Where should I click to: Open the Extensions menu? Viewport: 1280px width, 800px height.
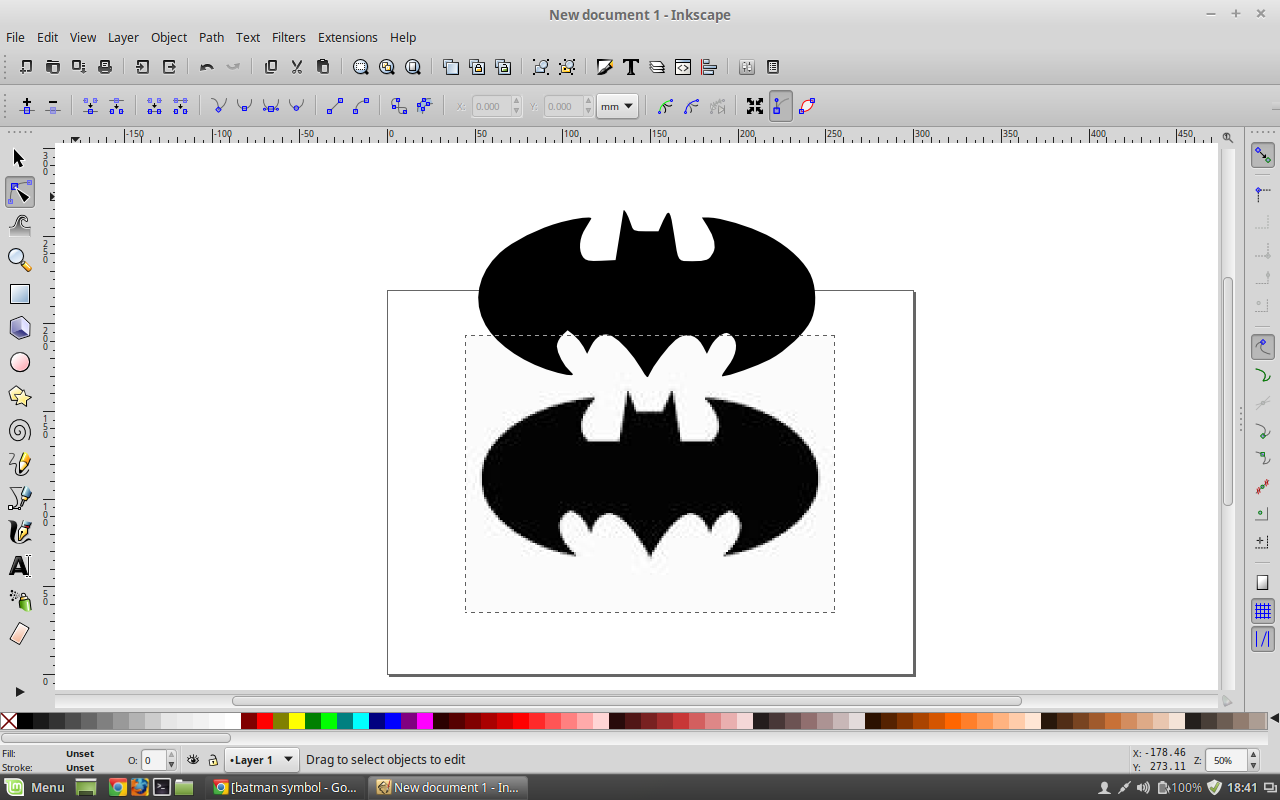coord(347,37)
